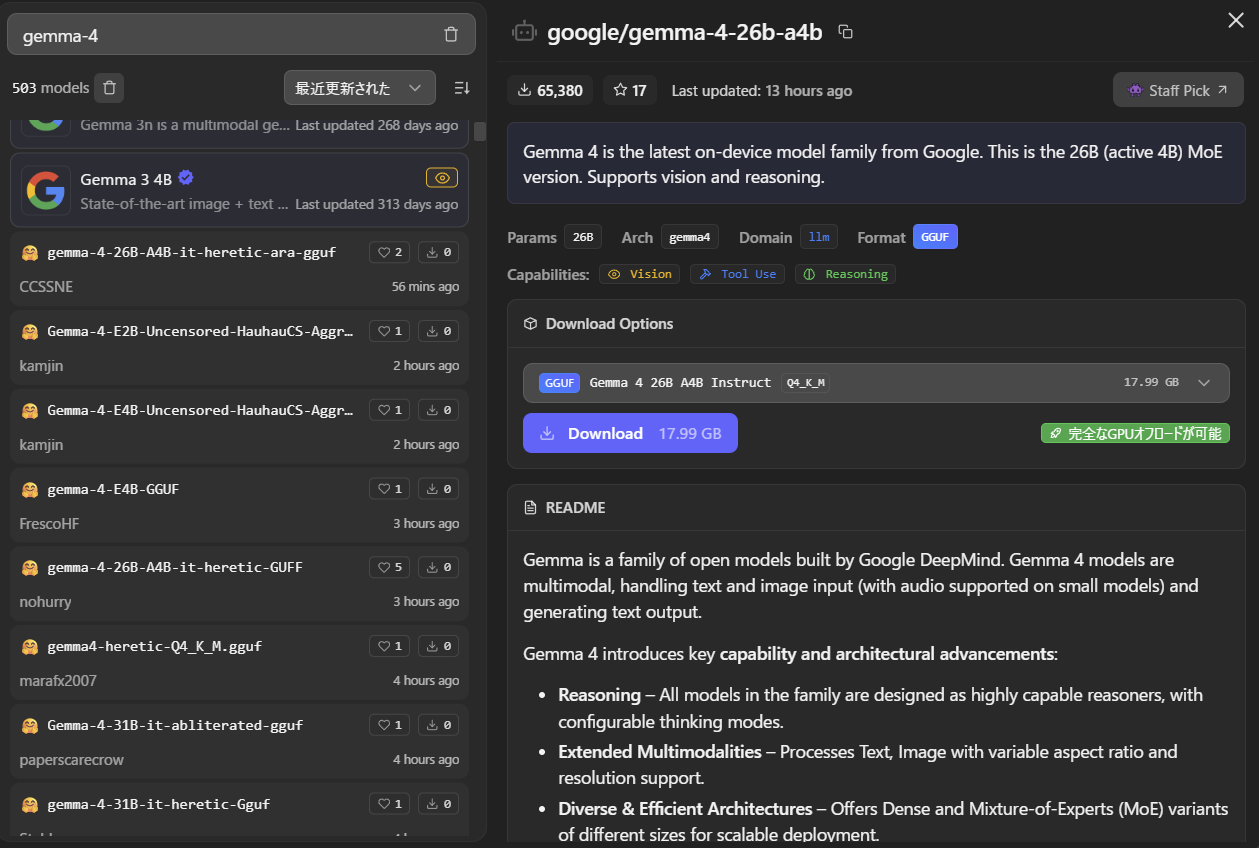Collapse the Download Options section header
This screenshot has height=848, width=1259.
[609, 324]
